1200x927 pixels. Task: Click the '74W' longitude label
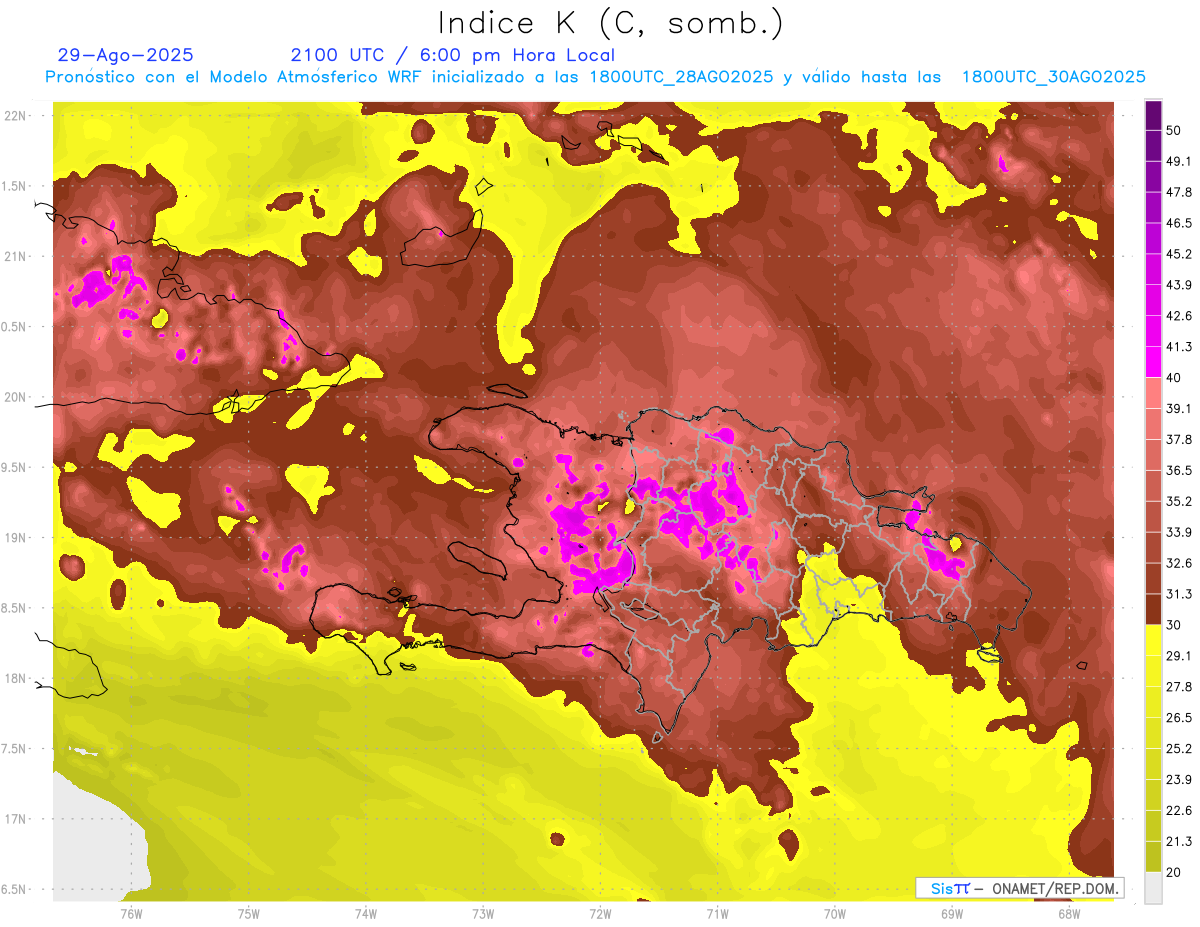coord(366,914)
